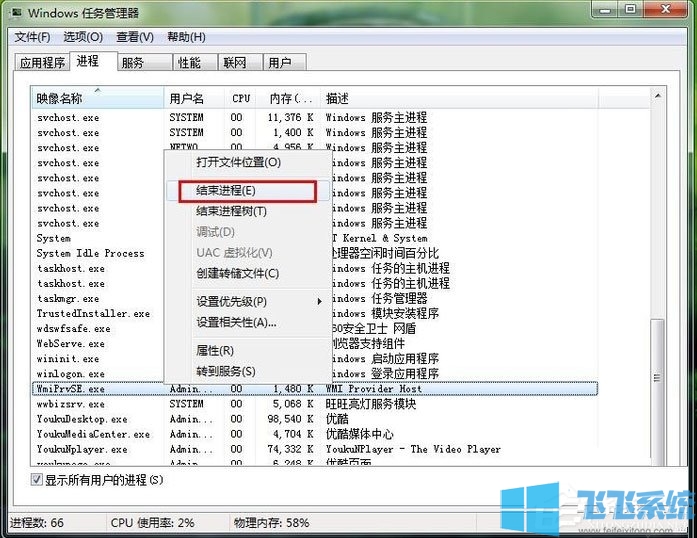Click the 优酷媒体中心 description
Screen dimensions: 697x538
coord(360,434)
